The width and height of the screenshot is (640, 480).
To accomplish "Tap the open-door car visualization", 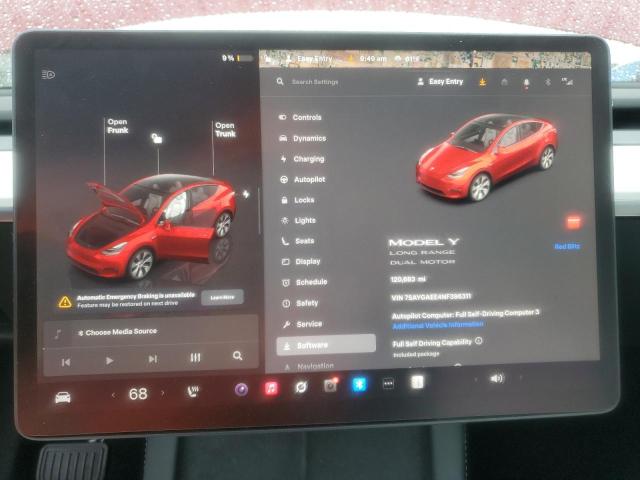I will (x=151, y=227).
